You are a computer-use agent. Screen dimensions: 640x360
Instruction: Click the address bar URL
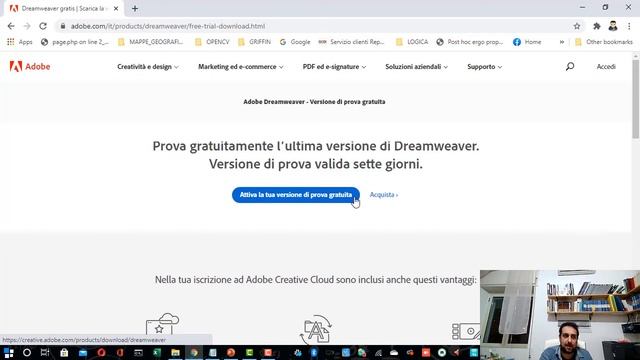pos(168,26)
